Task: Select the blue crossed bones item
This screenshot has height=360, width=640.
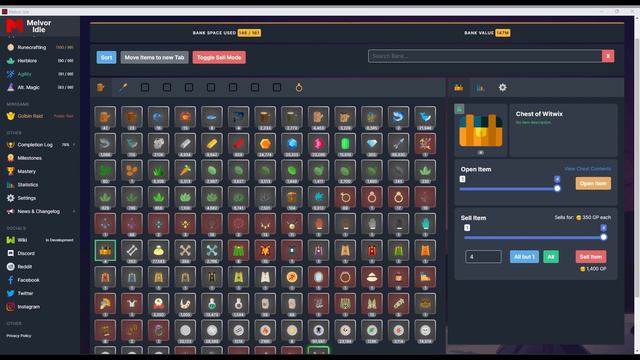Action: tap(212, 251)
